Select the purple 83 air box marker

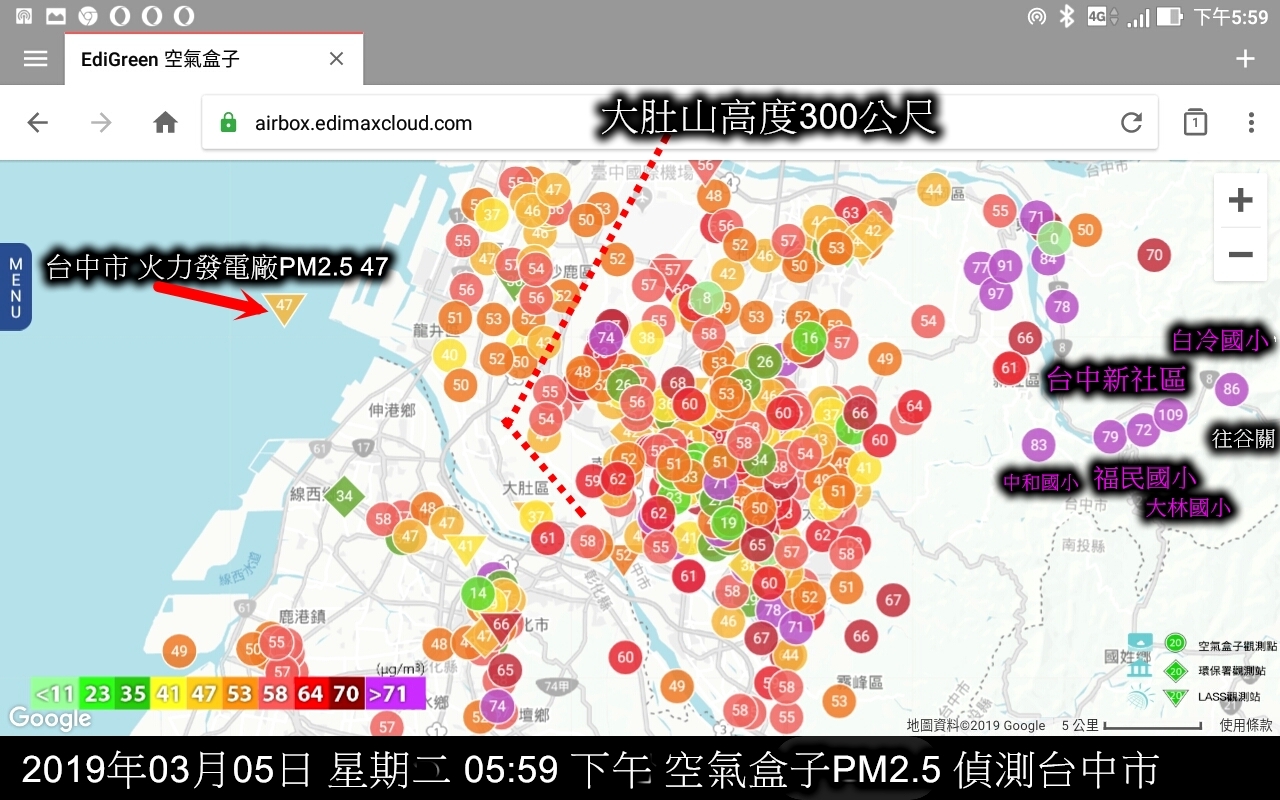(x=1039, y=445)
